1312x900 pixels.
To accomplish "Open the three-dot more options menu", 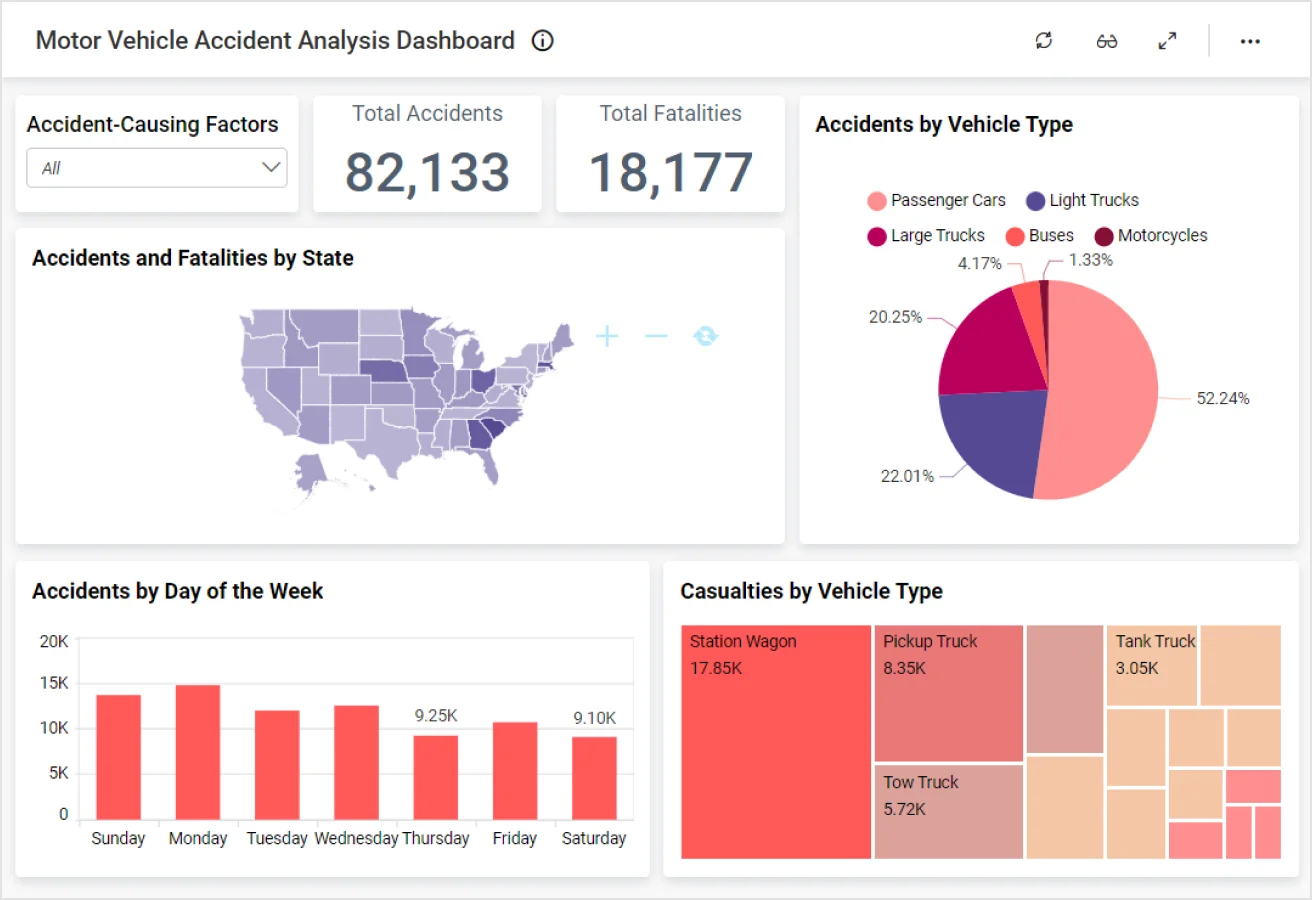I will (x=1250, y=41).
